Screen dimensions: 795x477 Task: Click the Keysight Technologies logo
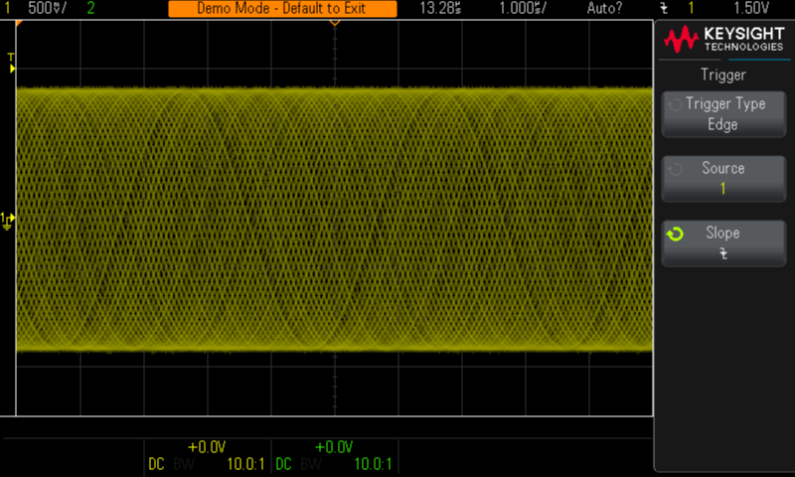coord(724,41)
